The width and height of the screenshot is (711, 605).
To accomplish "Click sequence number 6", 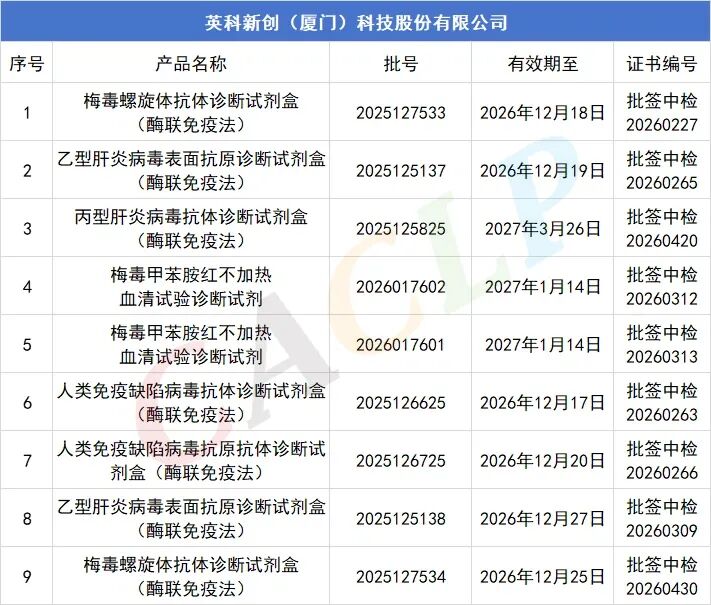I will click(27, 403).
